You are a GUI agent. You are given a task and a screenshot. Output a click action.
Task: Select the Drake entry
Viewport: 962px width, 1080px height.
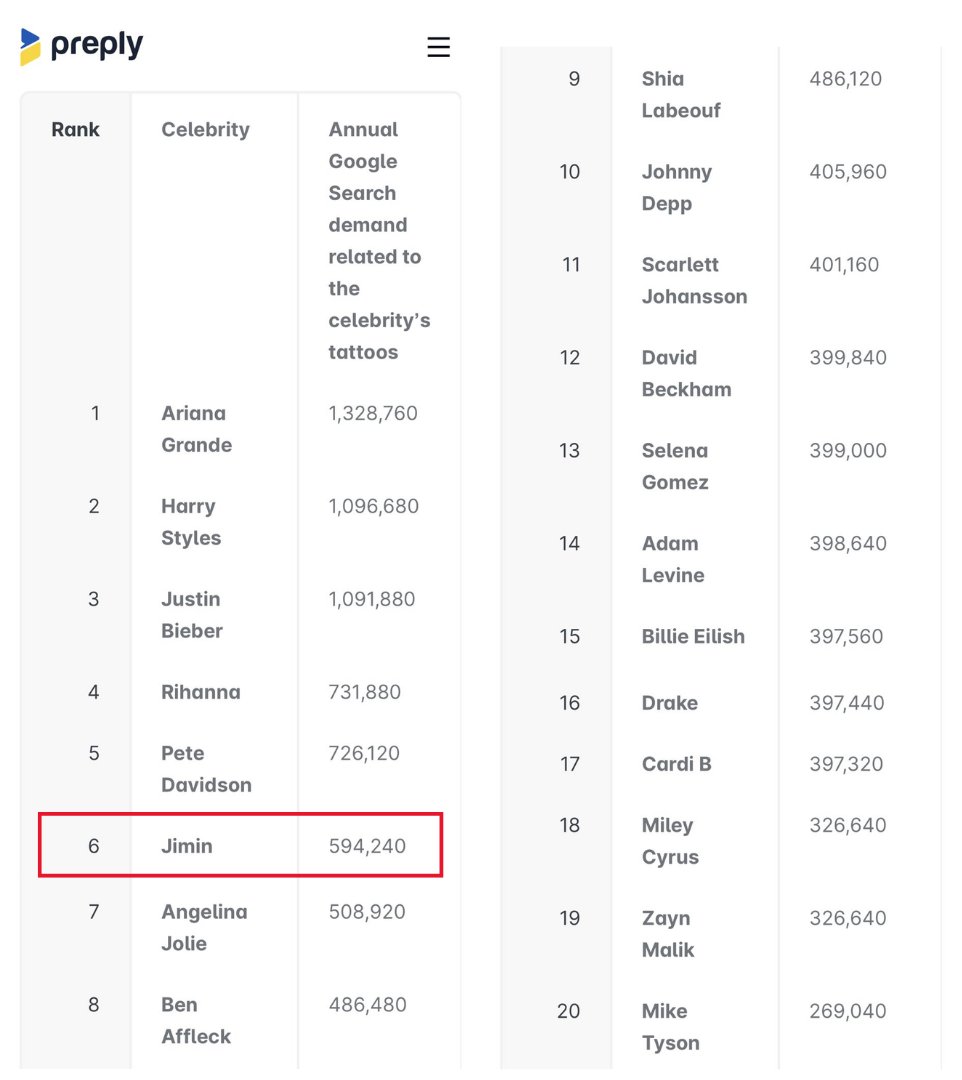tap(669, 703)
